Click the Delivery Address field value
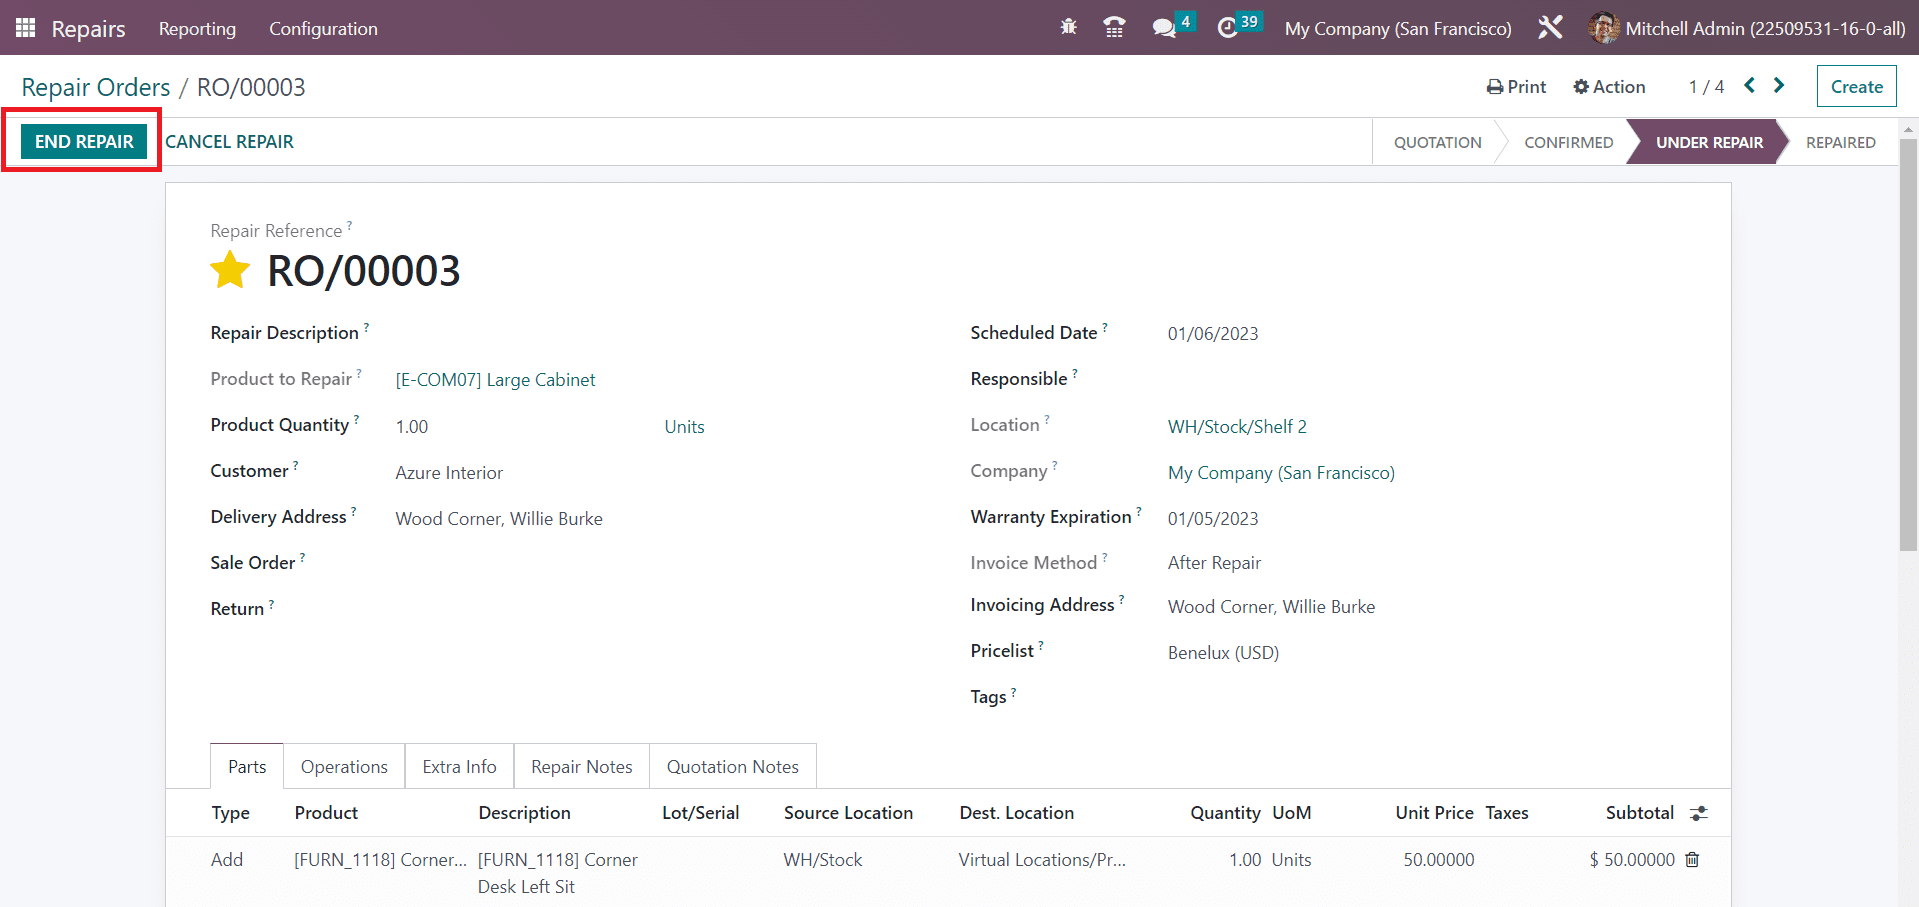 (499, 519)
